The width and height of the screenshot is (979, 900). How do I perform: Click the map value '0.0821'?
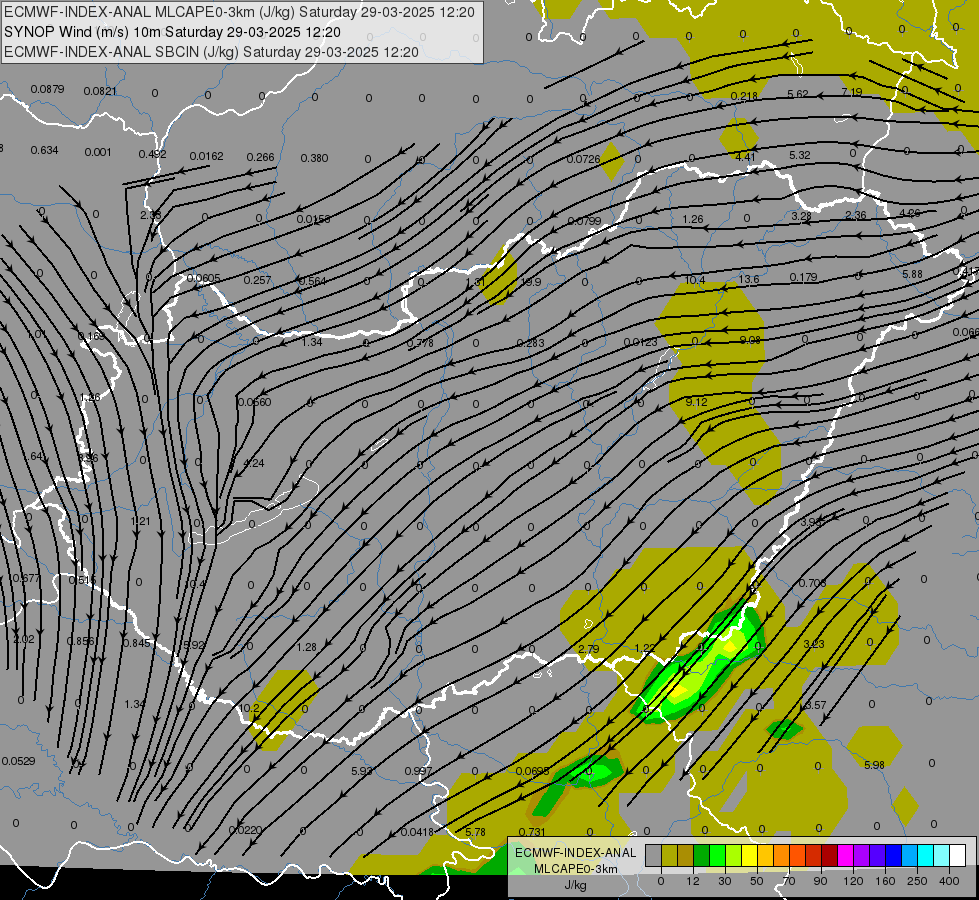[x=100, y=91]
